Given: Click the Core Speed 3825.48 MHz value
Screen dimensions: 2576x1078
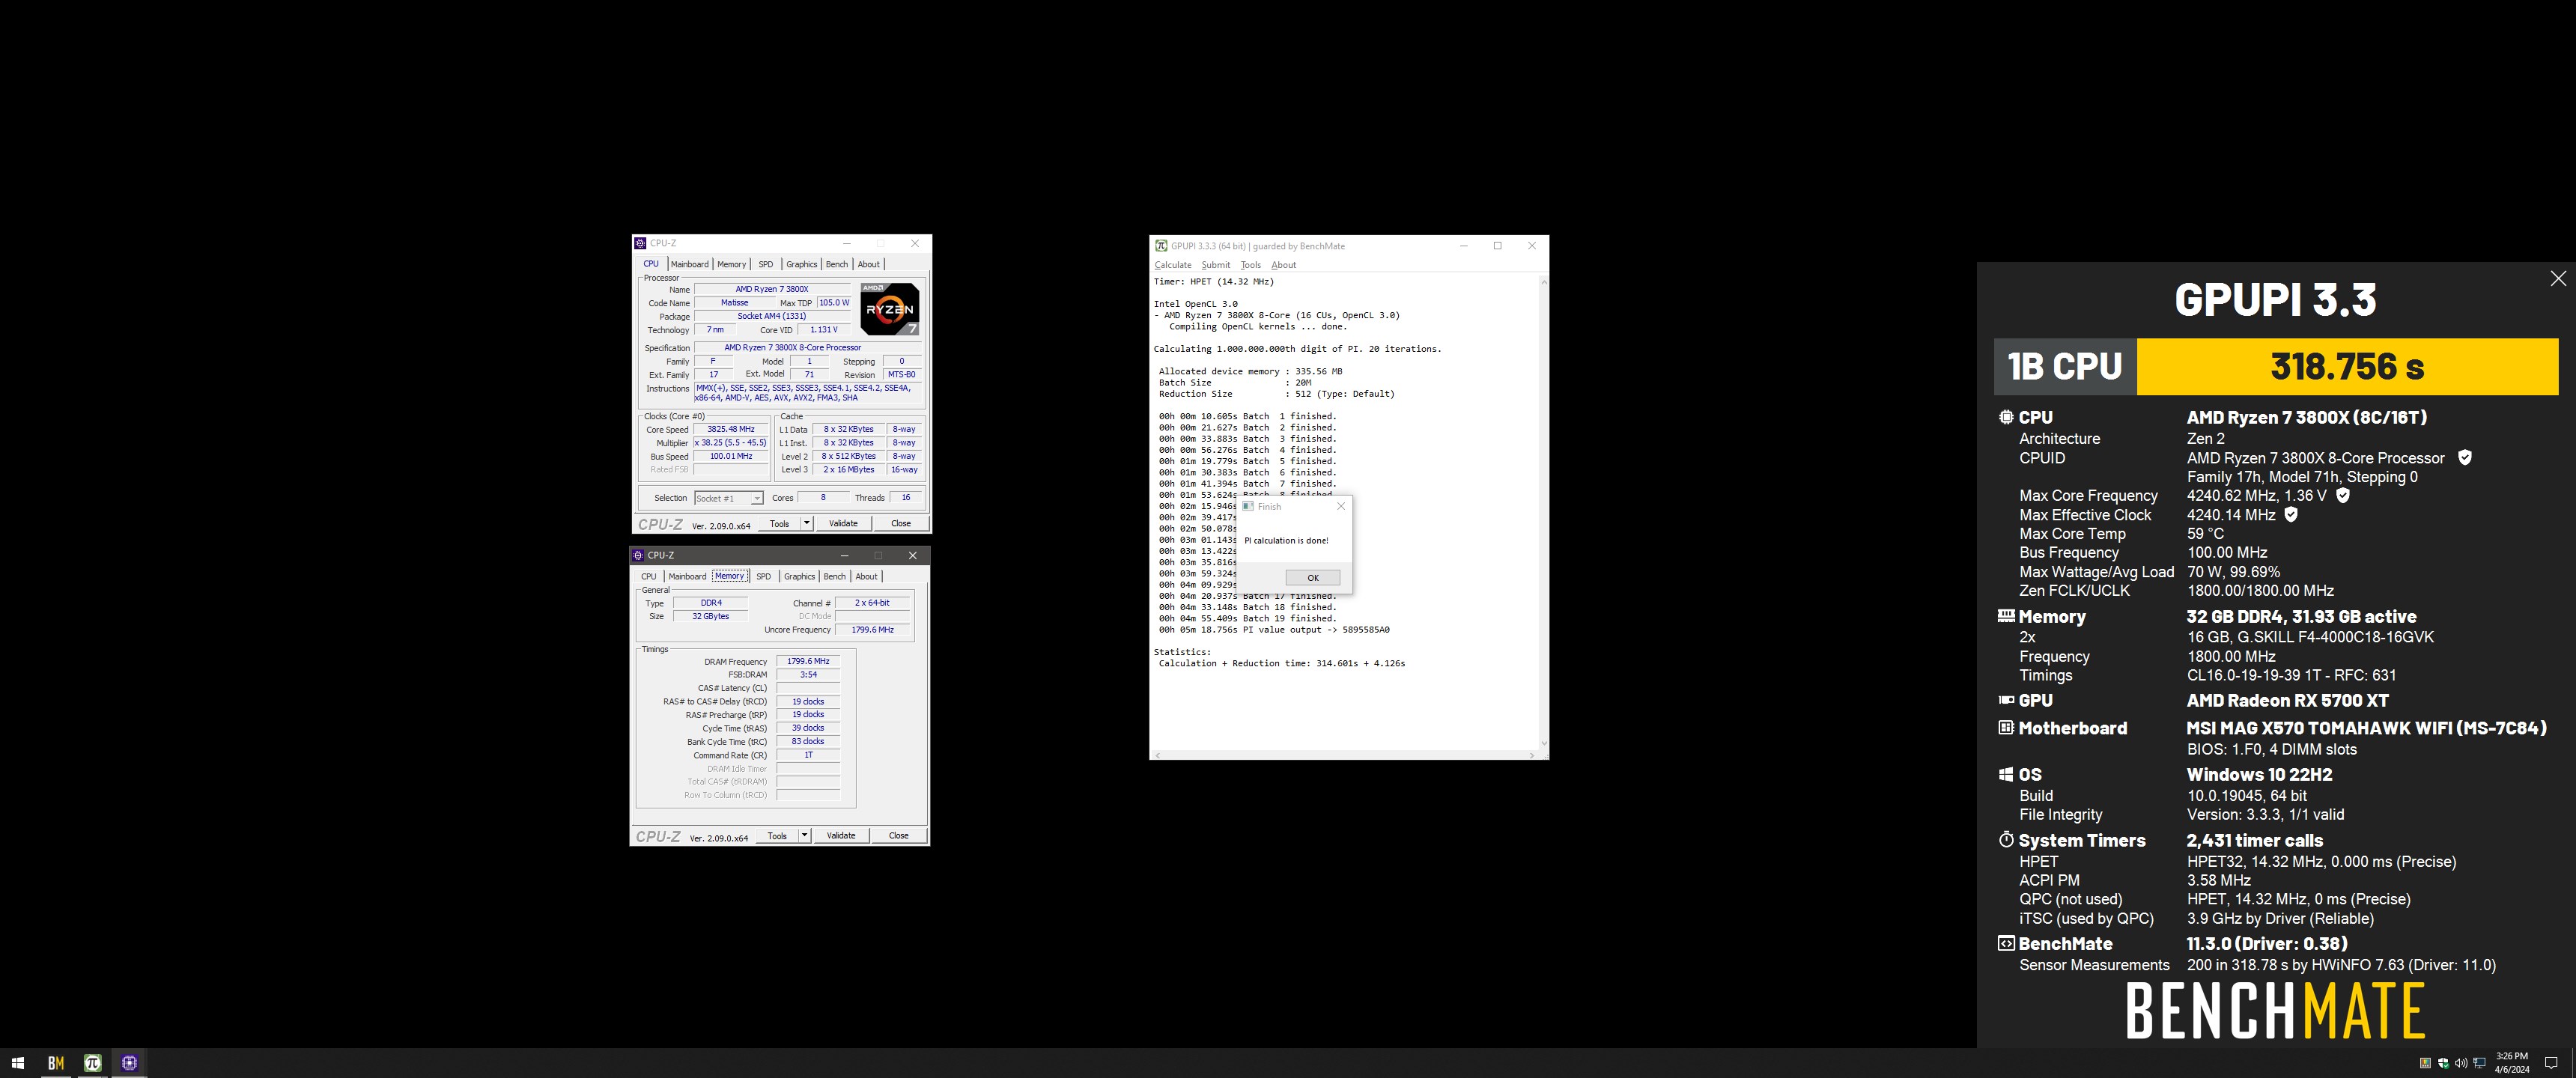Looking at the screenshot, I should (x=731, y=429).
